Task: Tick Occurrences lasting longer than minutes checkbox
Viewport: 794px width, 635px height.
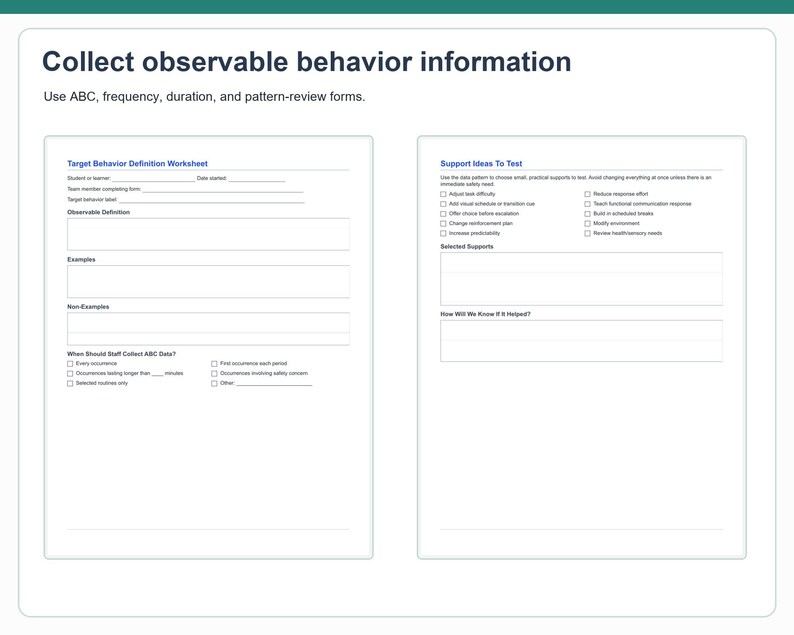Action: pos(70,374)
